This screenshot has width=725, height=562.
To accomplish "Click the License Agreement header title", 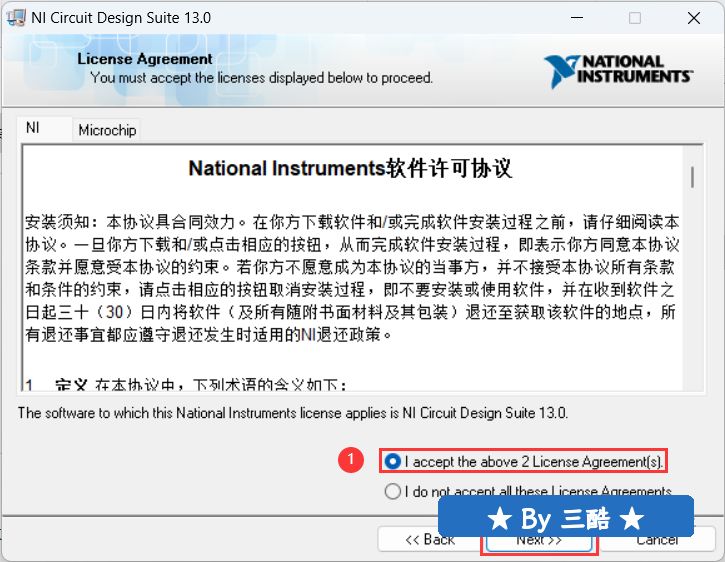I will coord(145,59).
